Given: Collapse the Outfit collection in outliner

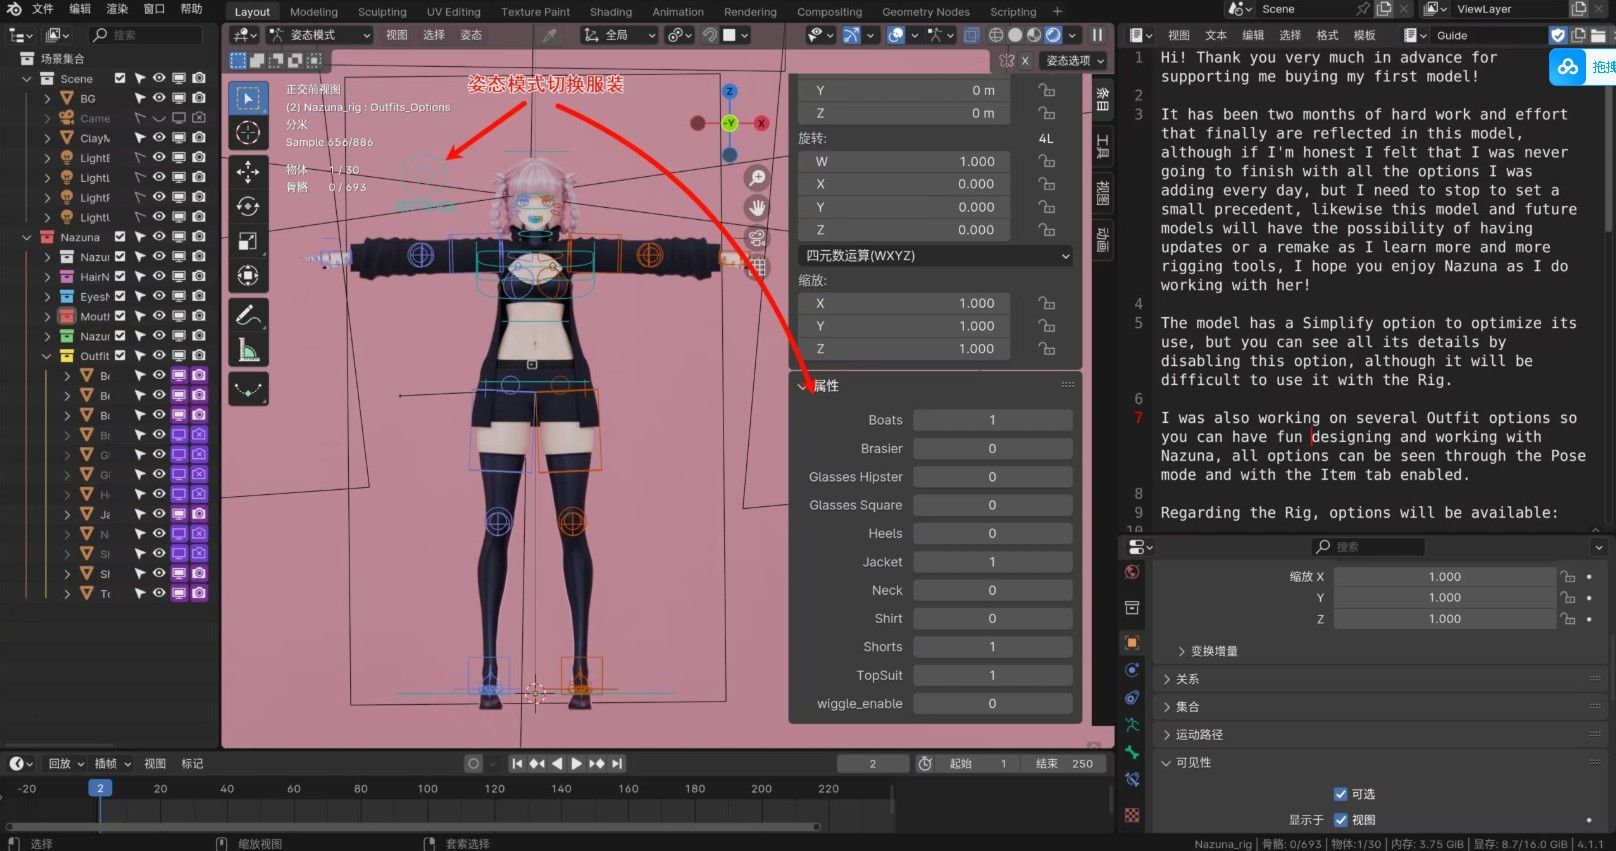Looking at the screenshot, I should 47,356.
